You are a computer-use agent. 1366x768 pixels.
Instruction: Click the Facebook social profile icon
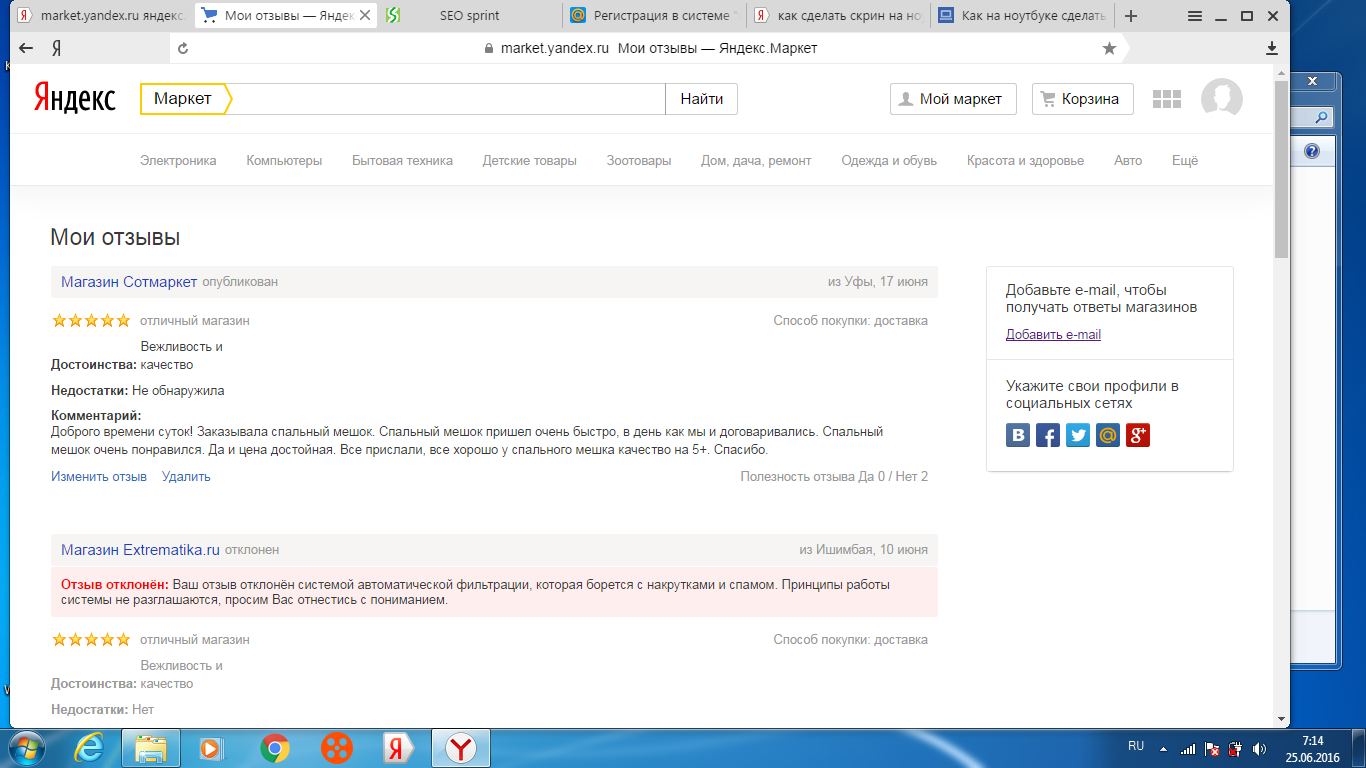[1048, 435]
